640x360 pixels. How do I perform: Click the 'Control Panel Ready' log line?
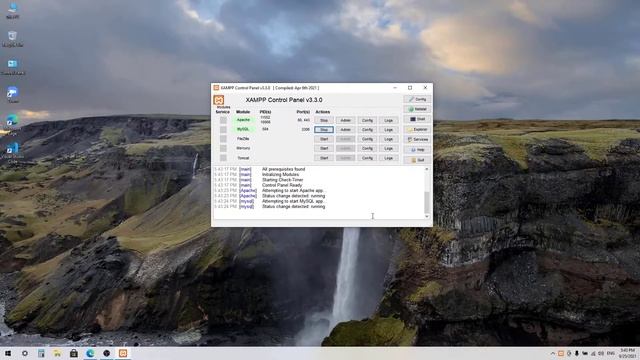[282, 185]
